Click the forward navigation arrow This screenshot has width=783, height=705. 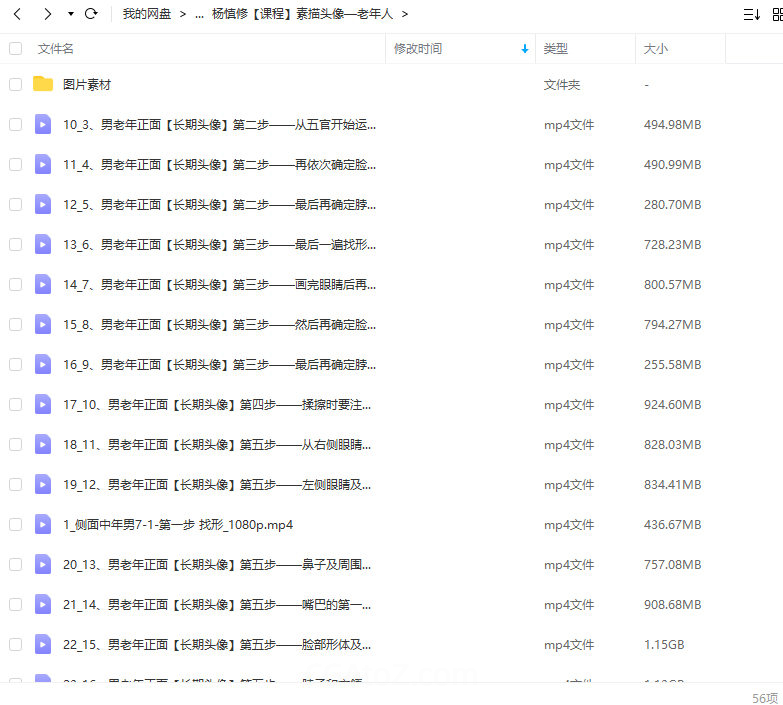46,14
